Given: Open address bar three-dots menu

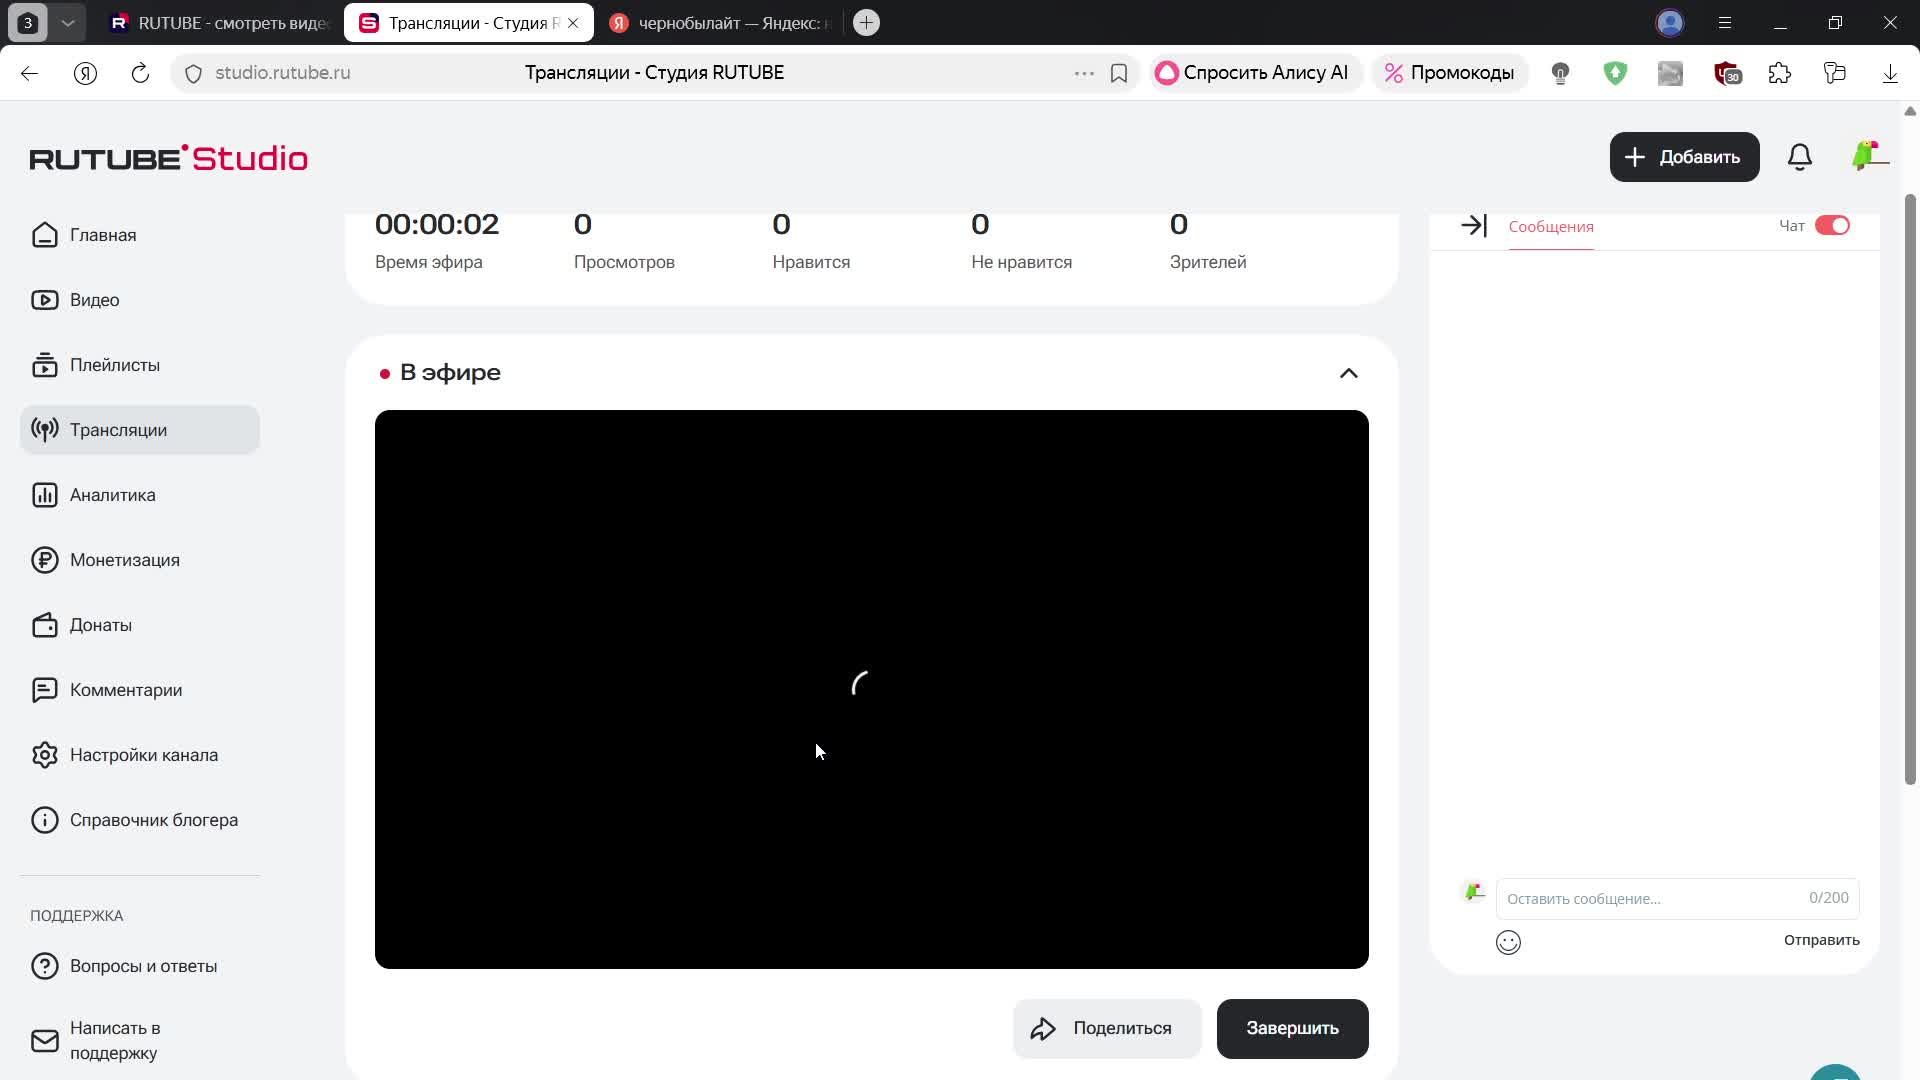Looking at the screenshot, I should 1083,73.
